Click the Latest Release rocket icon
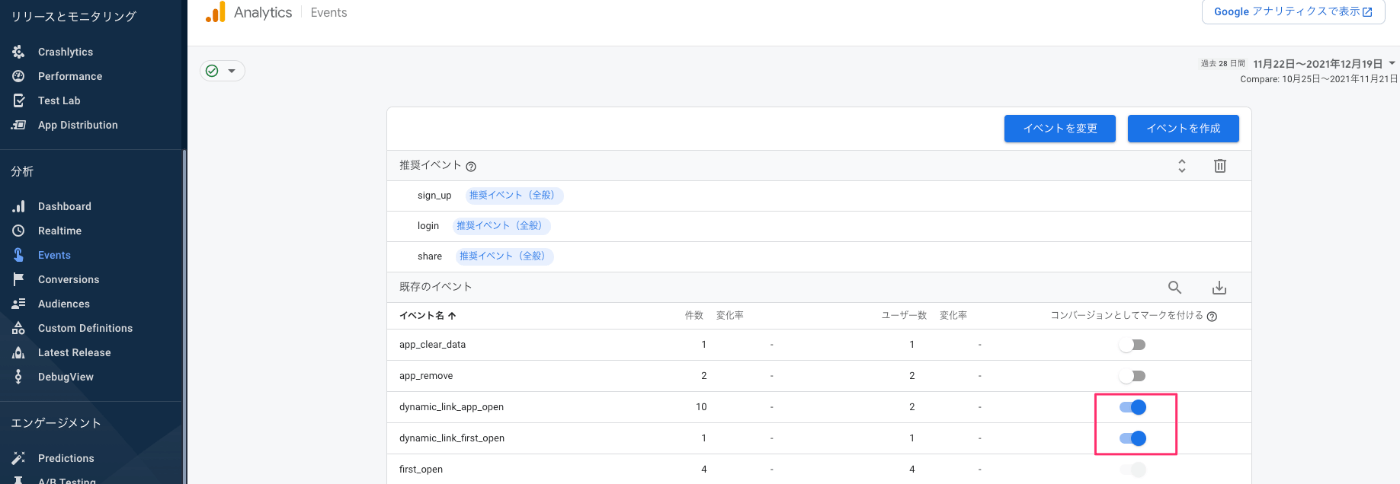The image size is (1400, 484). pos(18,353)
